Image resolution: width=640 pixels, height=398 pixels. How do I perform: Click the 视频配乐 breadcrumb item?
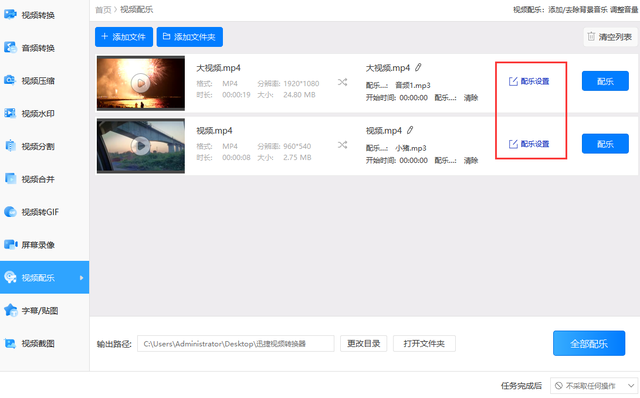[136, 9]
